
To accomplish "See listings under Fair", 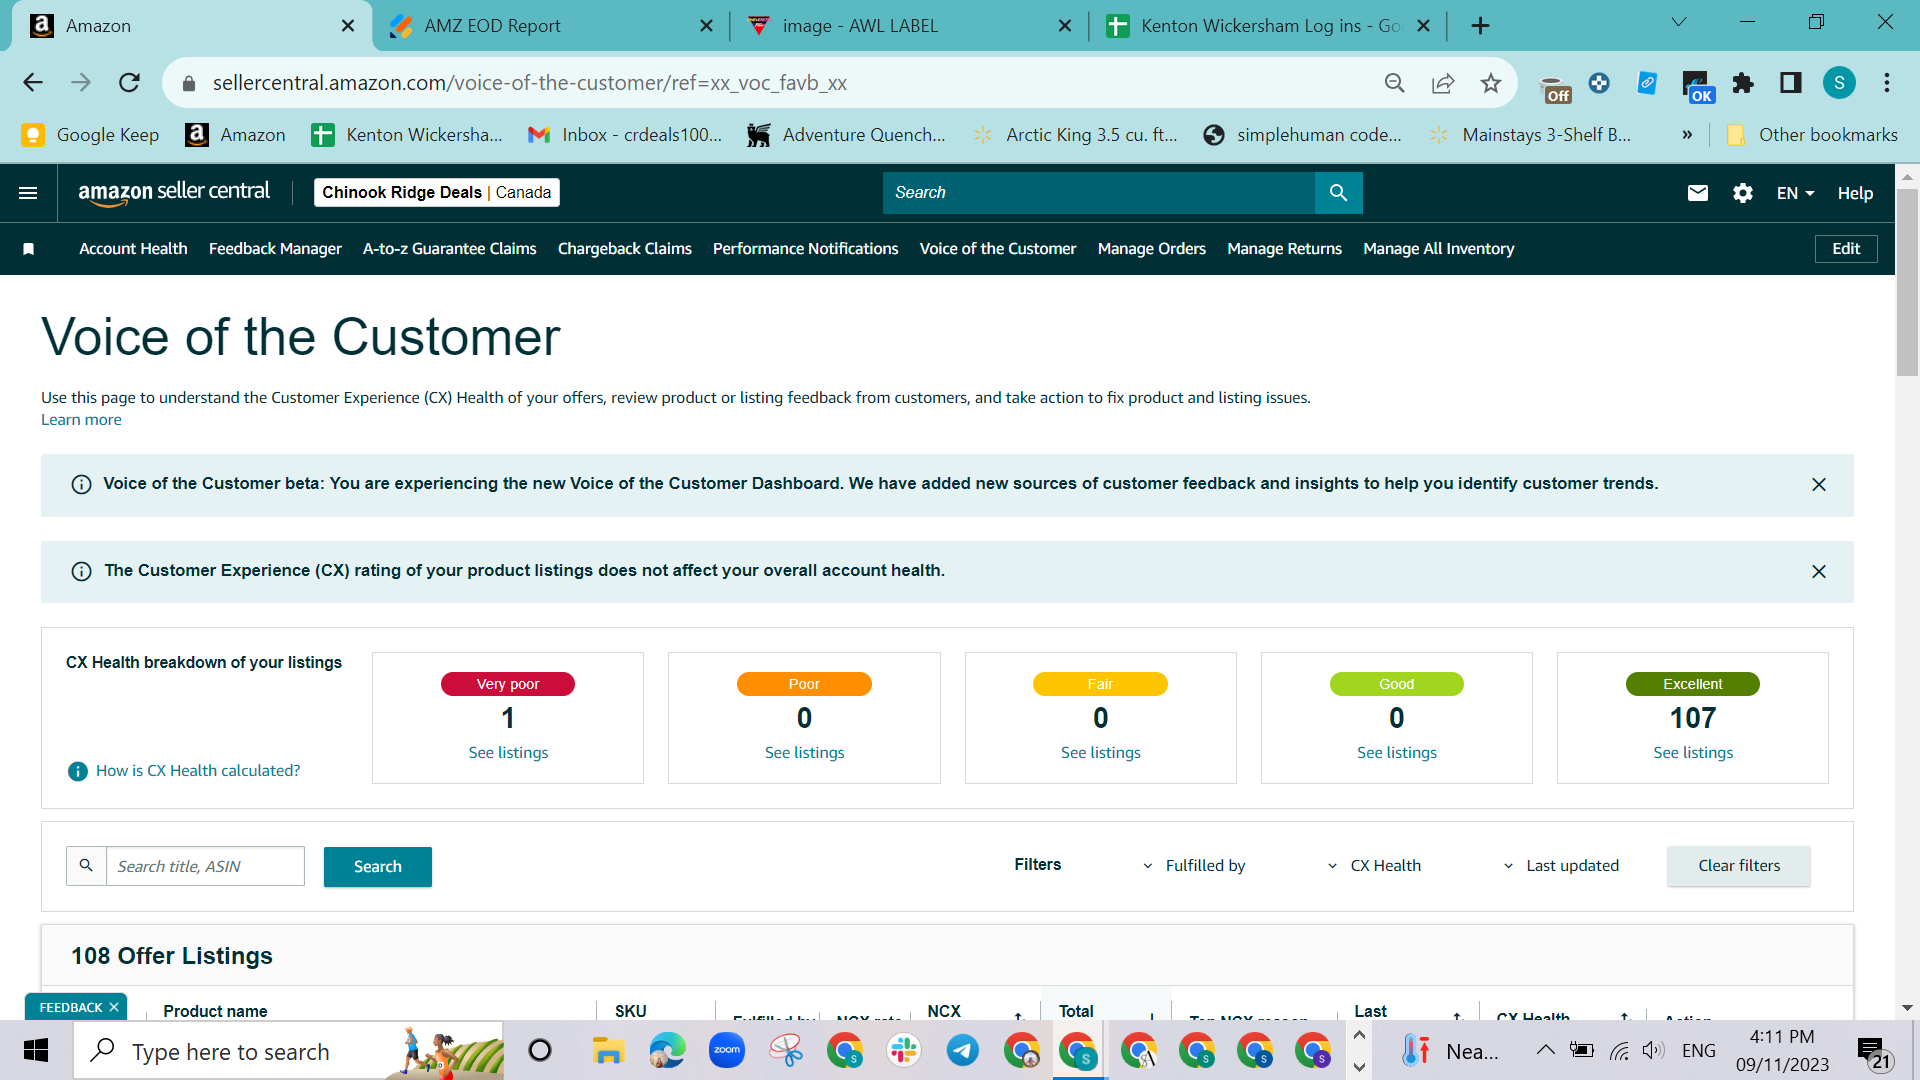I will [1100, 753].
